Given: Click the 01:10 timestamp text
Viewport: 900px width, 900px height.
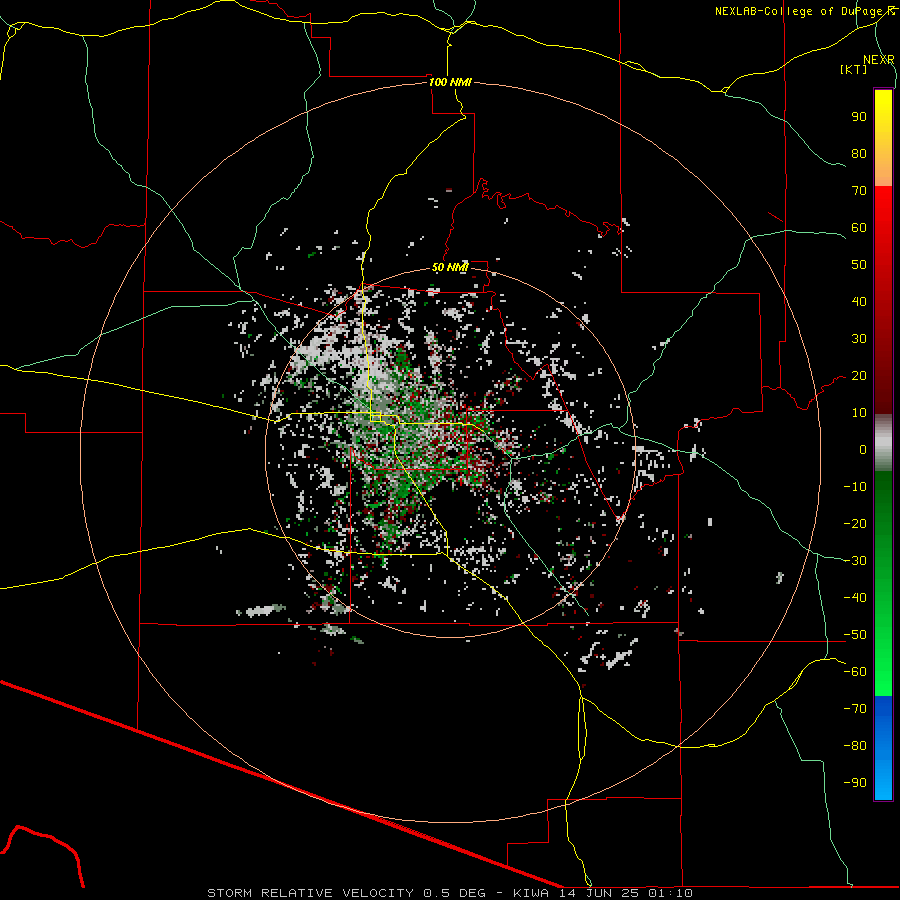Looking at the screenshot, I should tap(671, 893).
